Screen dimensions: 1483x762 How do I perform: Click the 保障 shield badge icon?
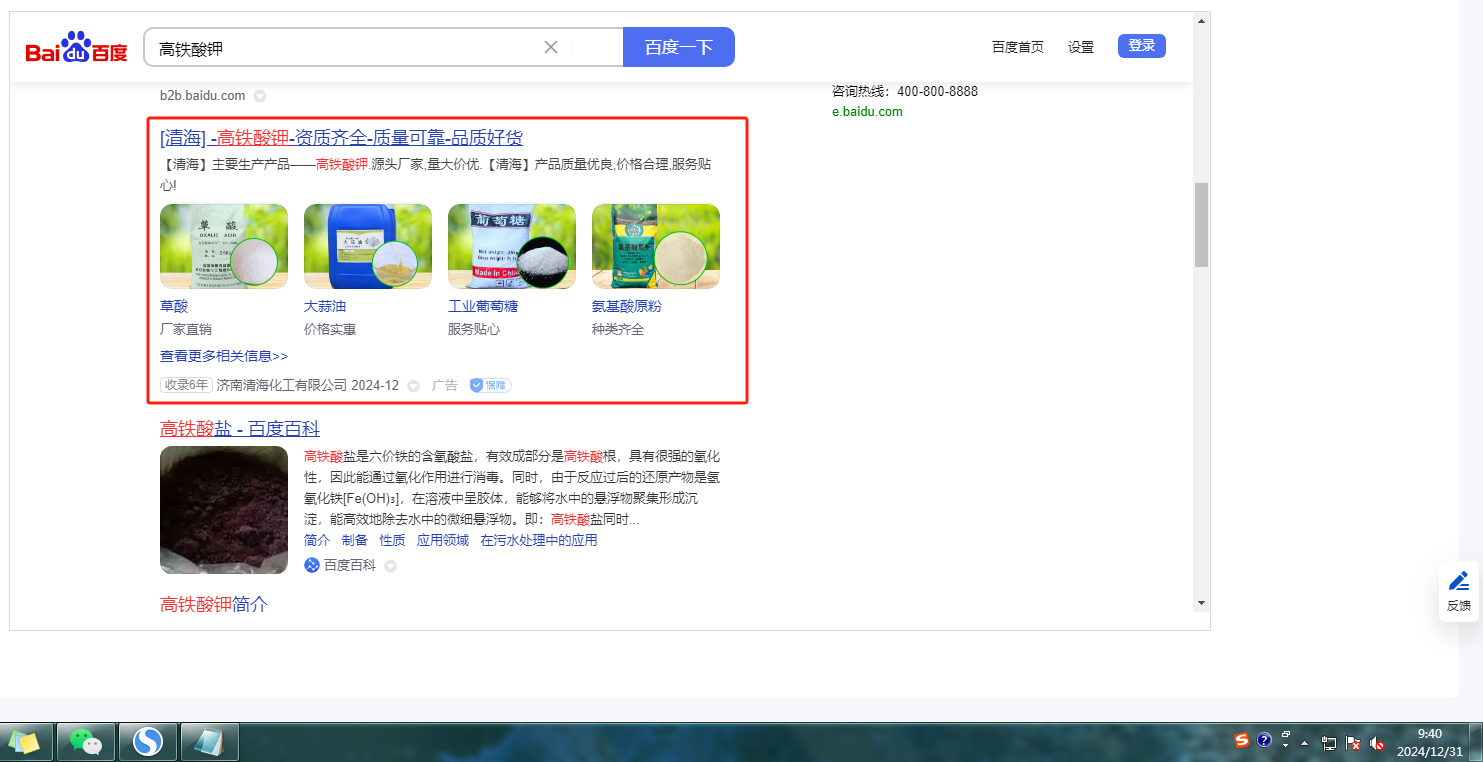pos(490,385)
